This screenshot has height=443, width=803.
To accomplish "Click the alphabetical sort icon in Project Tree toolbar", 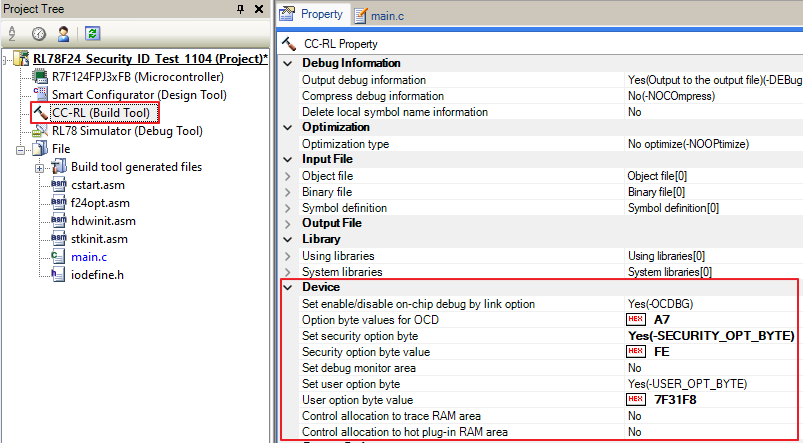I will 12,34.
